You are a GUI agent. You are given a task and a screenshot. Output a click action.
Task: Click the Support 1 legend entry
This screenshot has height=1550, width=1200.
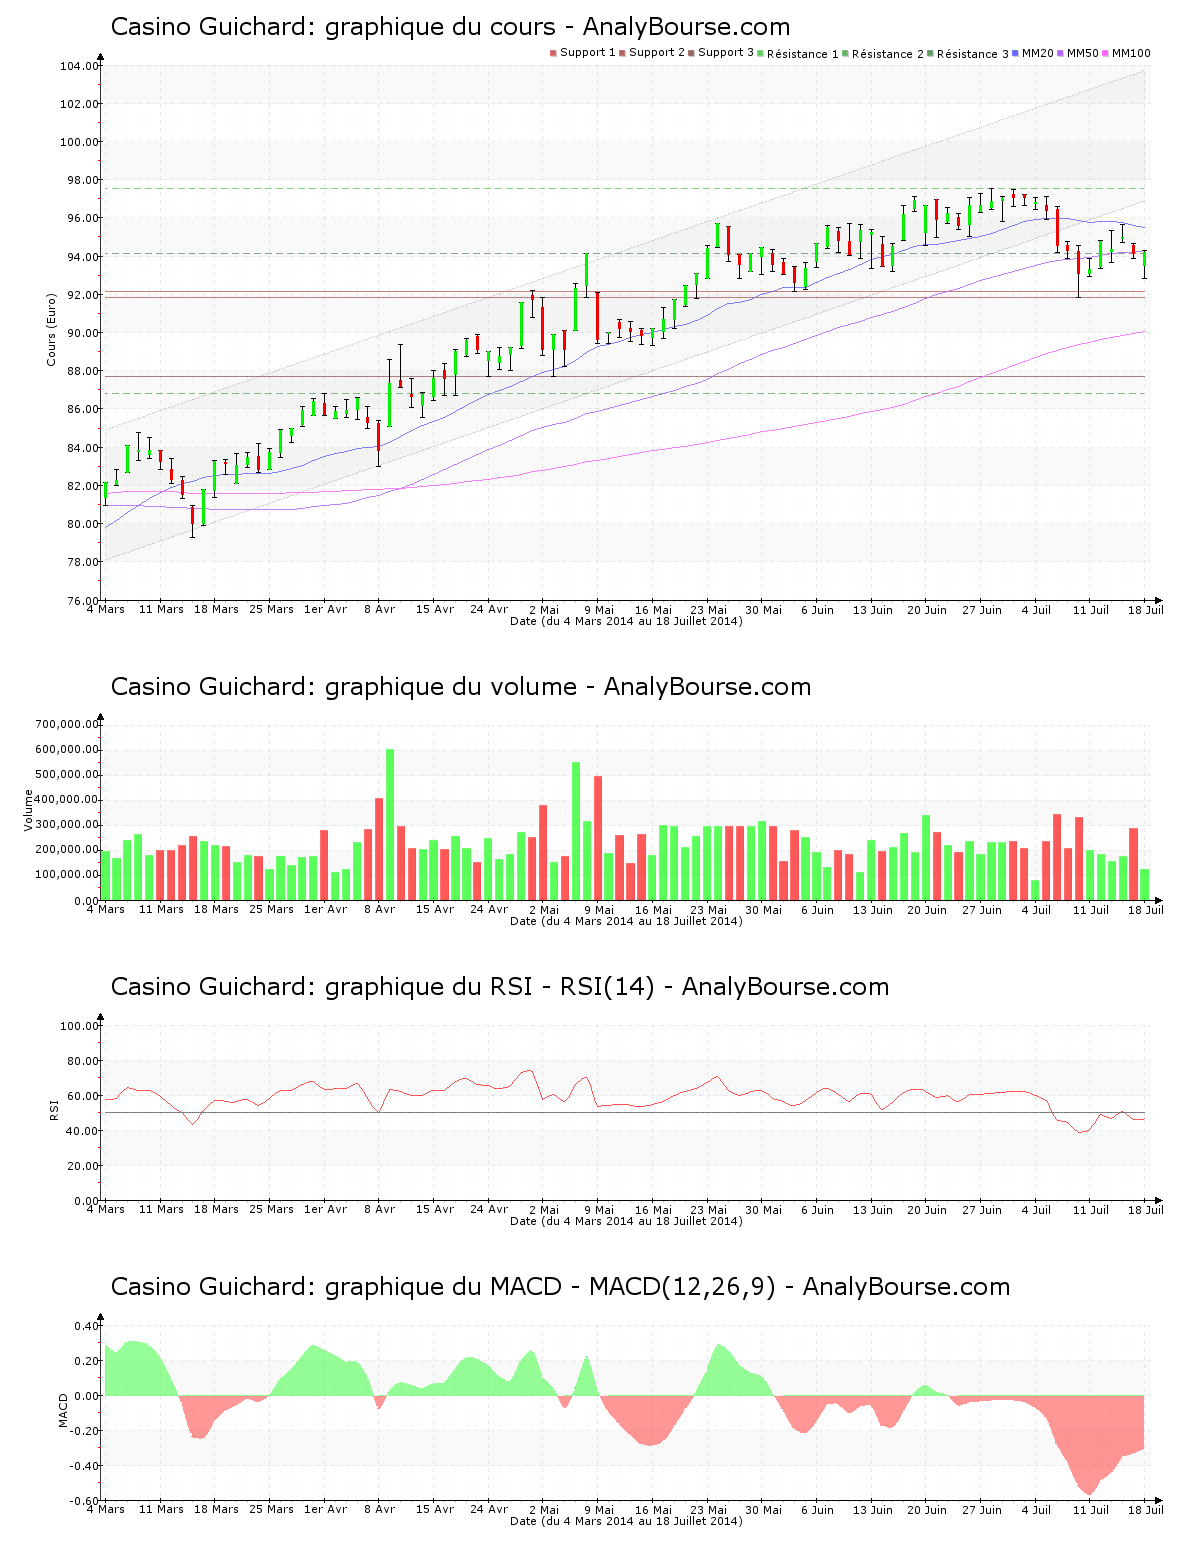click(x=583, y=53)
